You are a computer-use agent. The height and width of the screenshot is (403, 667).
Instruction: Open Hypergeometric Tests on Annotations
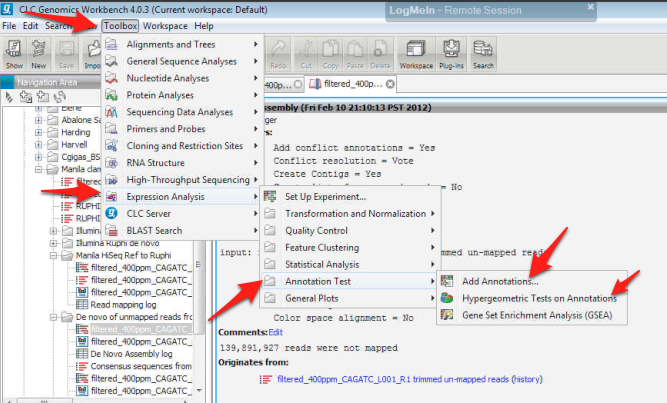click(x=539, y=298)
